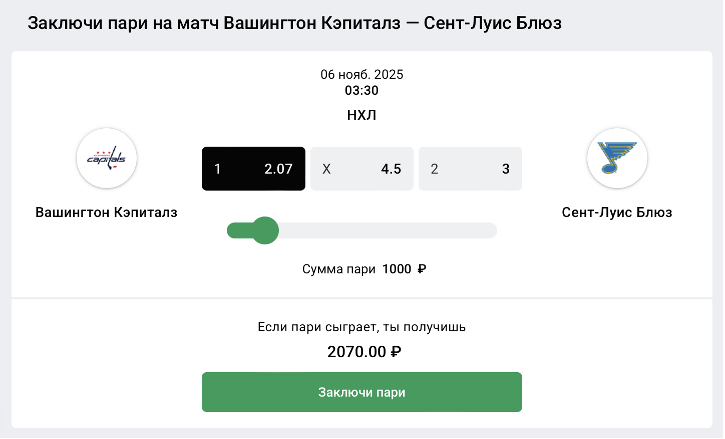The height and width of the screenshot is (439, 725).
Task: Click the Если пари сыграет text
Action: (362, 327)
